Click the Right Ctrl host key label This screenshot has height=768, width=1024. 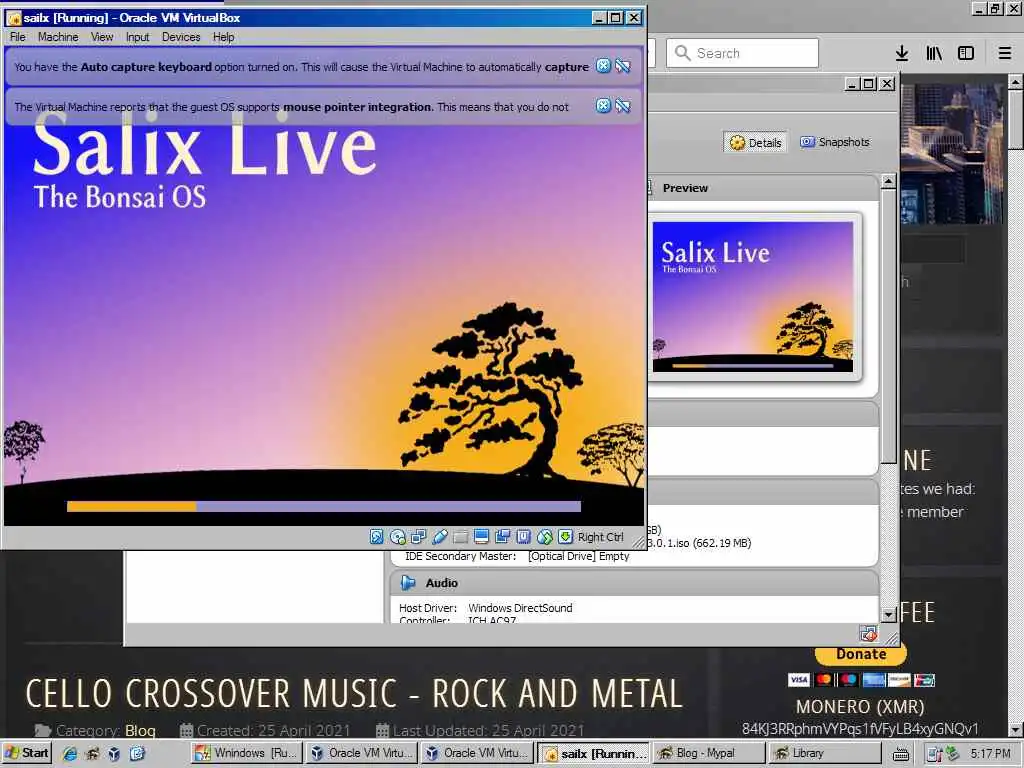point(601,537)
